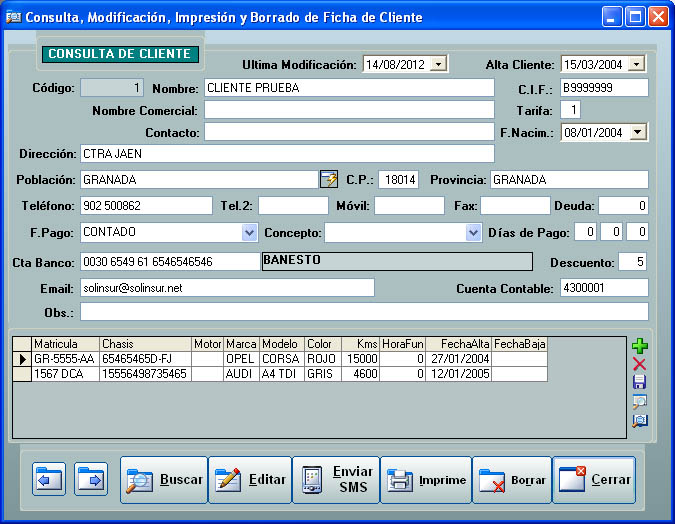Click the Teléfono field 902 500862

[x=146, y=205]
